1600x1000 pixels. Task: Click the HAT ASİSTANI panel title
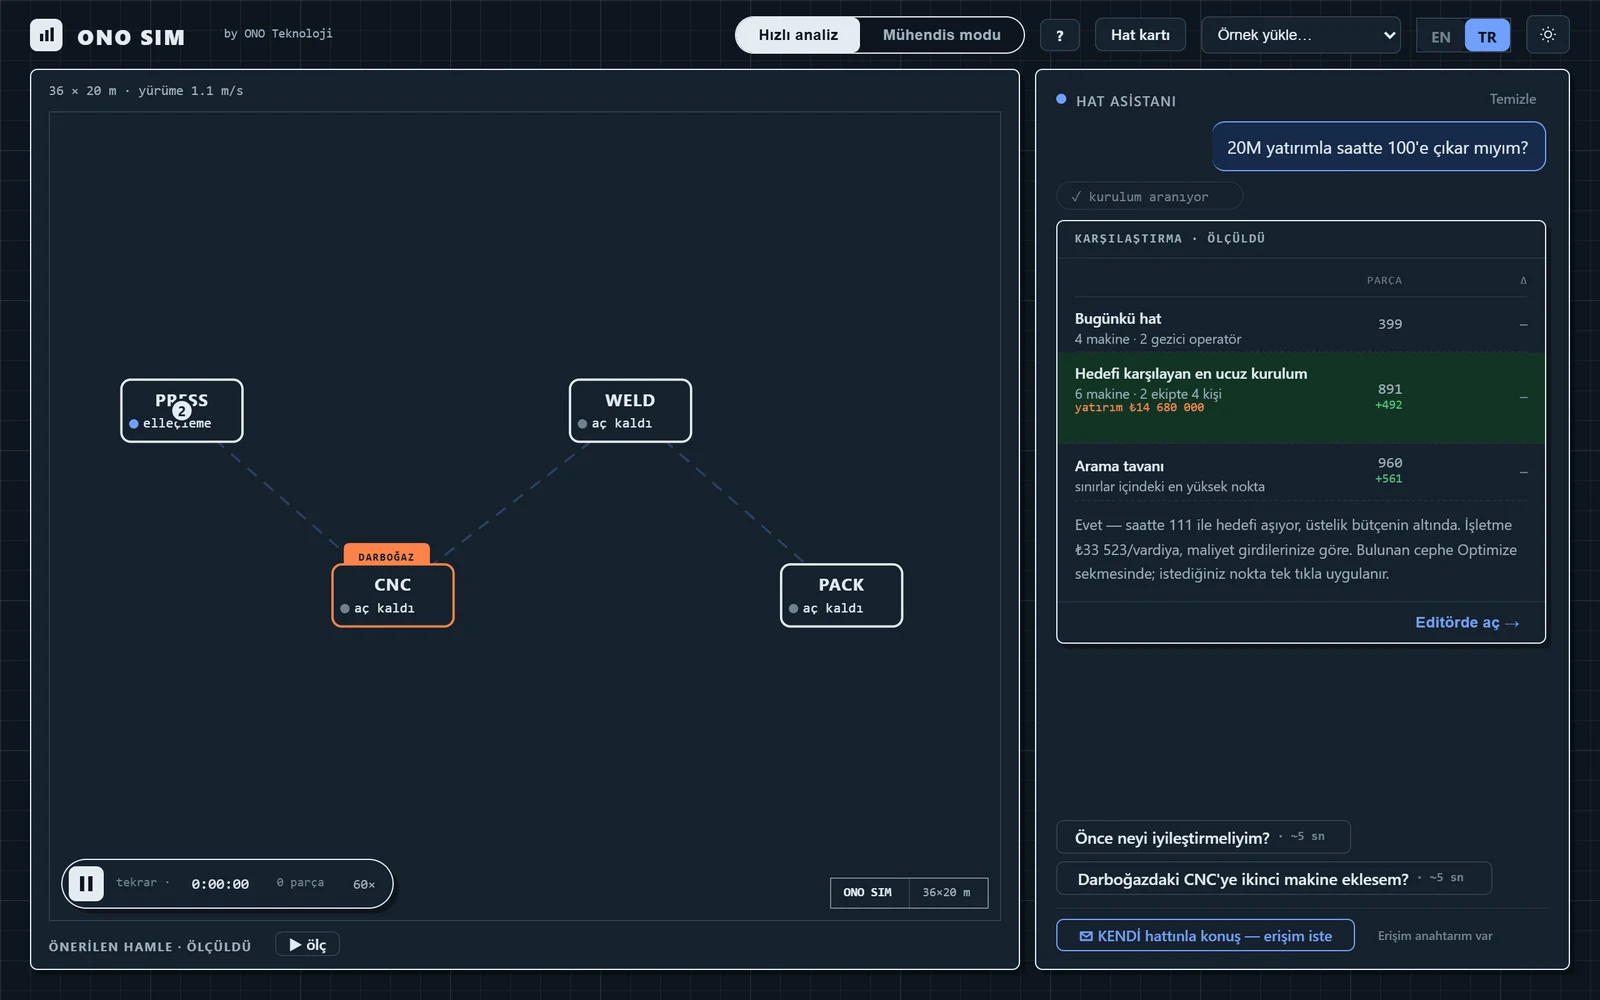point(1125,101)
